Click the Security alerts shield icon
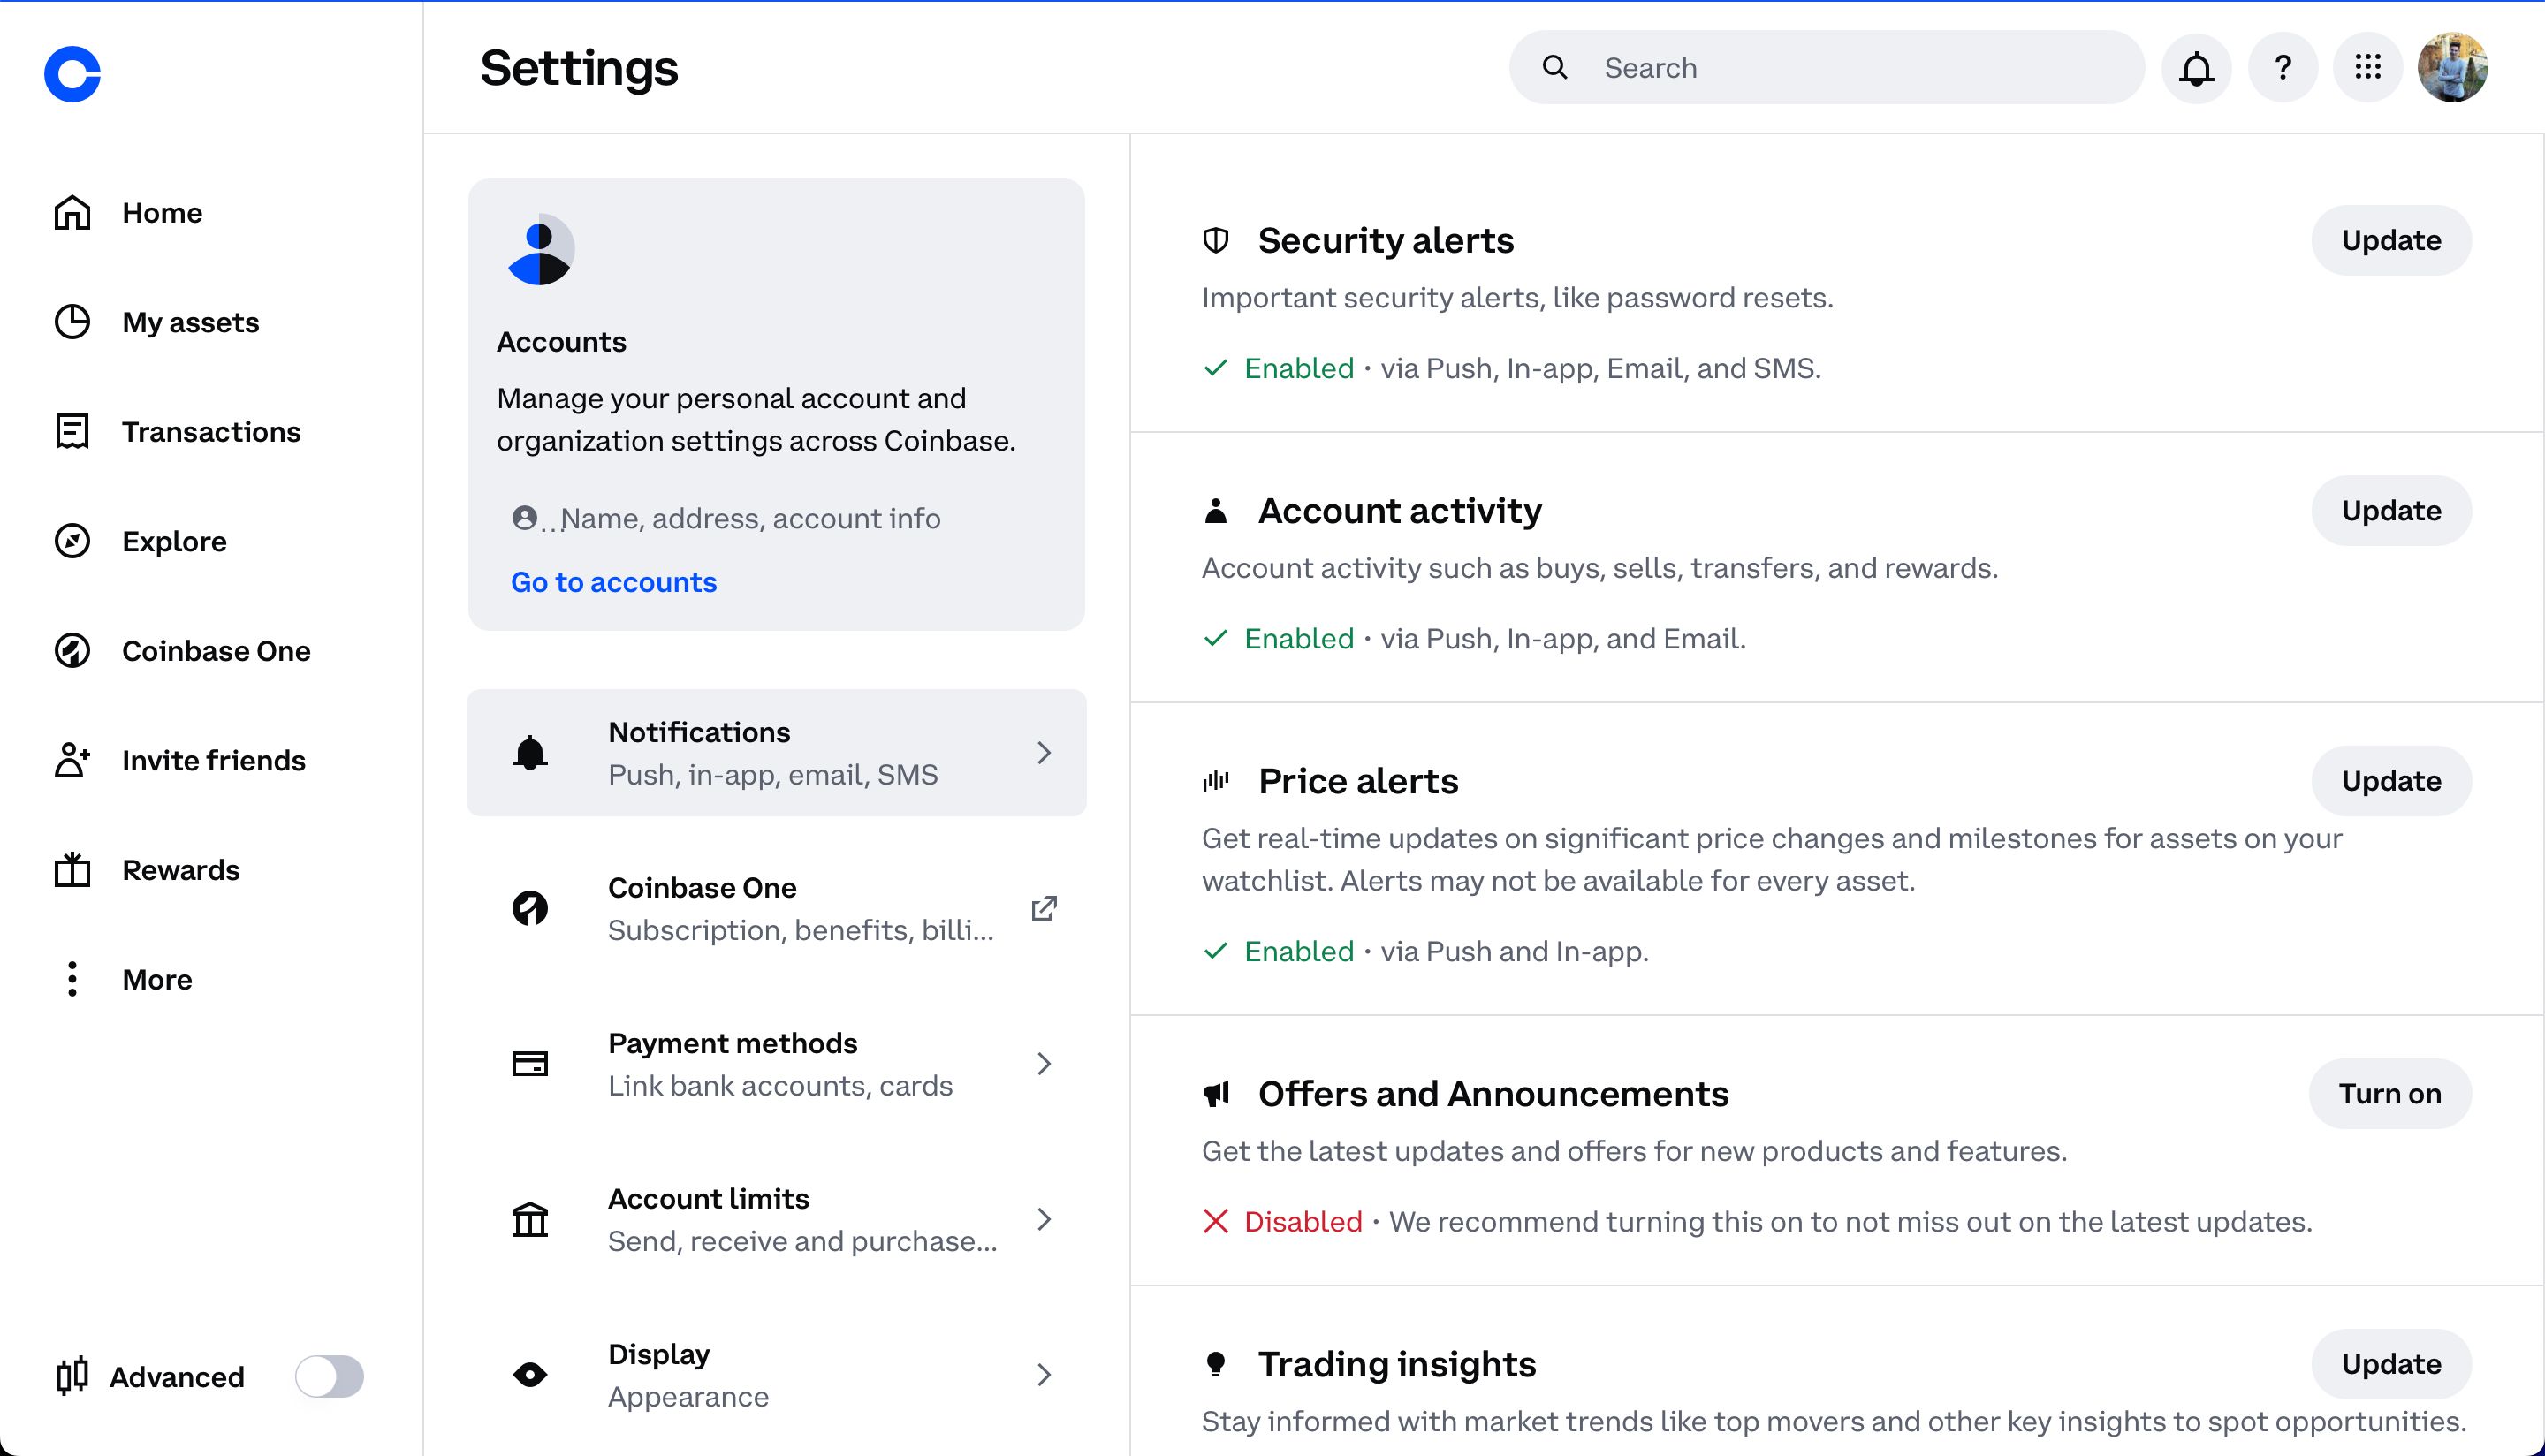Viewport: 2545px width, 1456px height. (x=1215, y=240)
